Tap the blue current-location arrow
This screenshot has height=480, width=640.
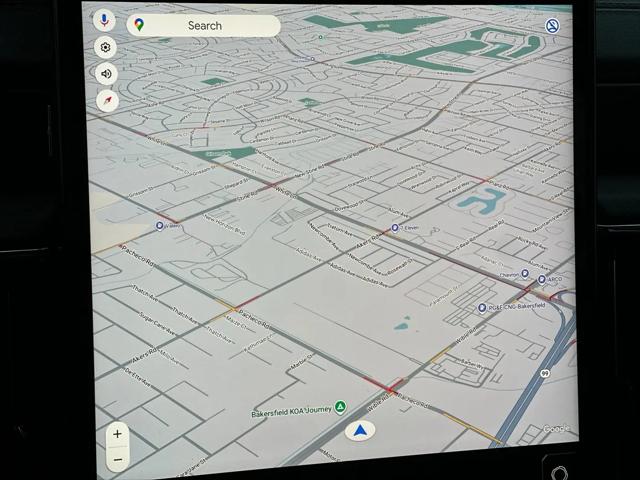point(360,431)
